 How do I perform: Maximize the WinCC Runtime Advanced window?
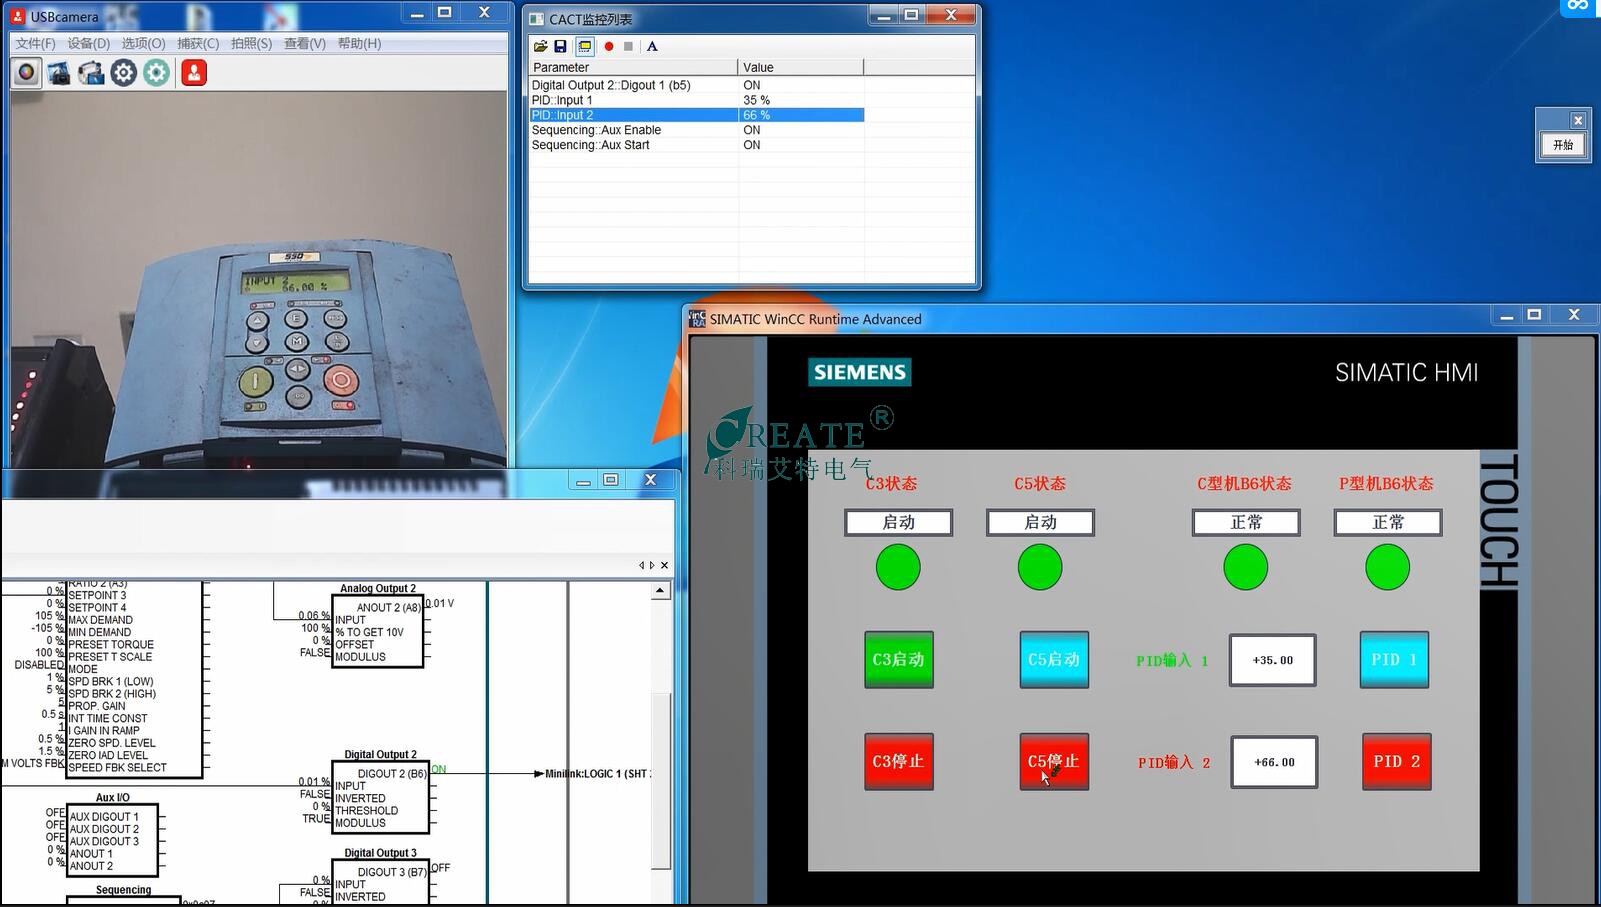click(1534, 315)
